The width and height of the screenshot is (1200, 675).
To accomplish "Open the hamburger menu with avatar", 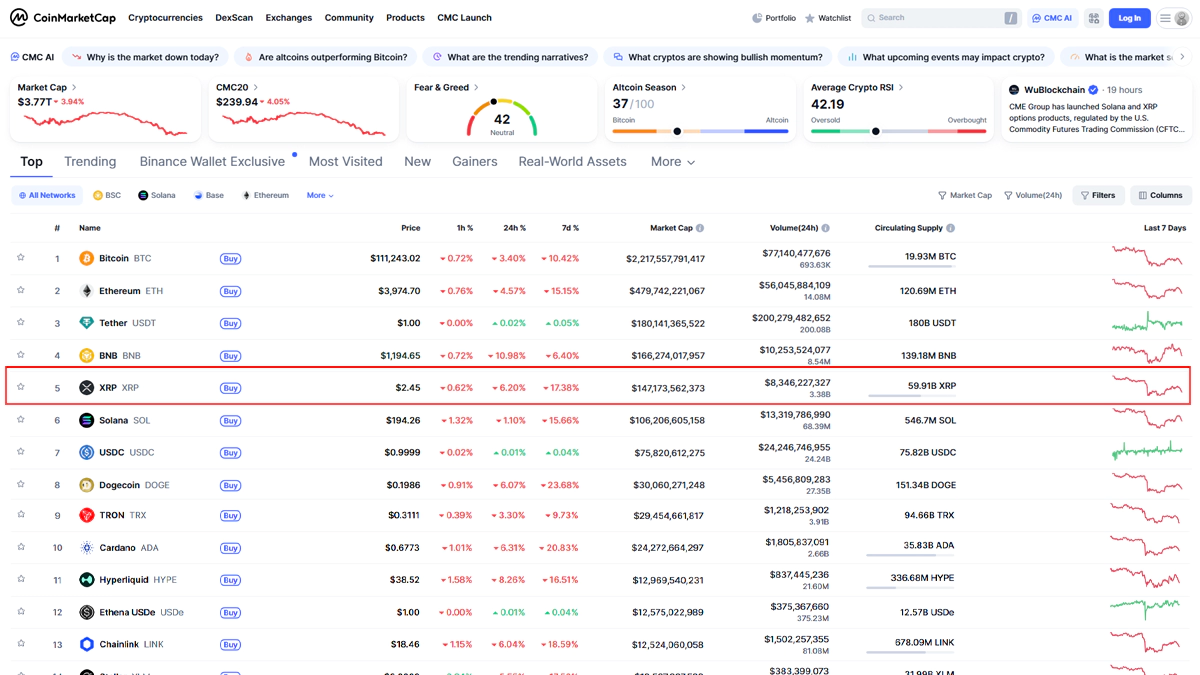I will coord(1174,18).
